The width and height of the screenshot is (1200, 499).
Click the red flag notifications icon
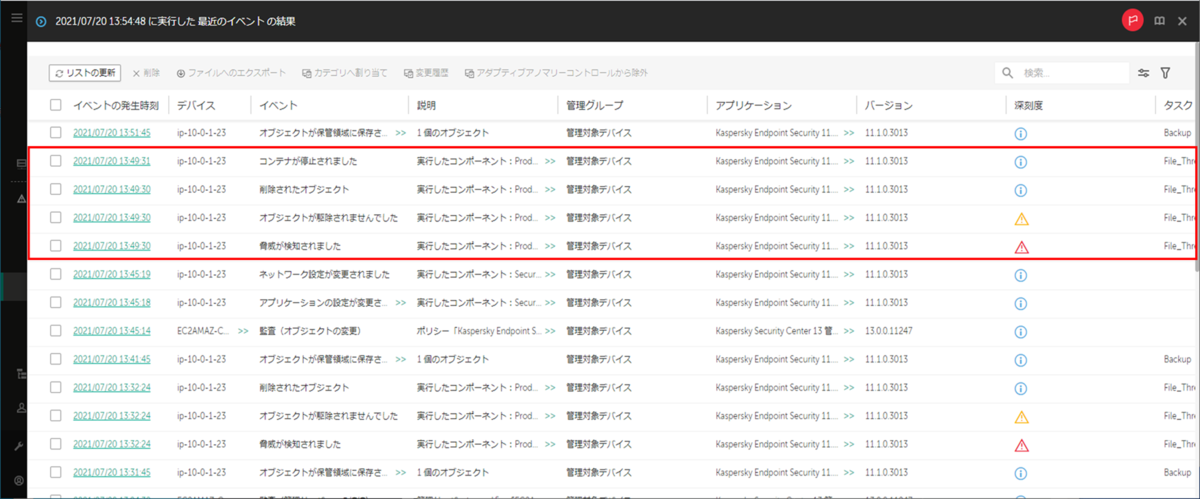coord(1132,20)
